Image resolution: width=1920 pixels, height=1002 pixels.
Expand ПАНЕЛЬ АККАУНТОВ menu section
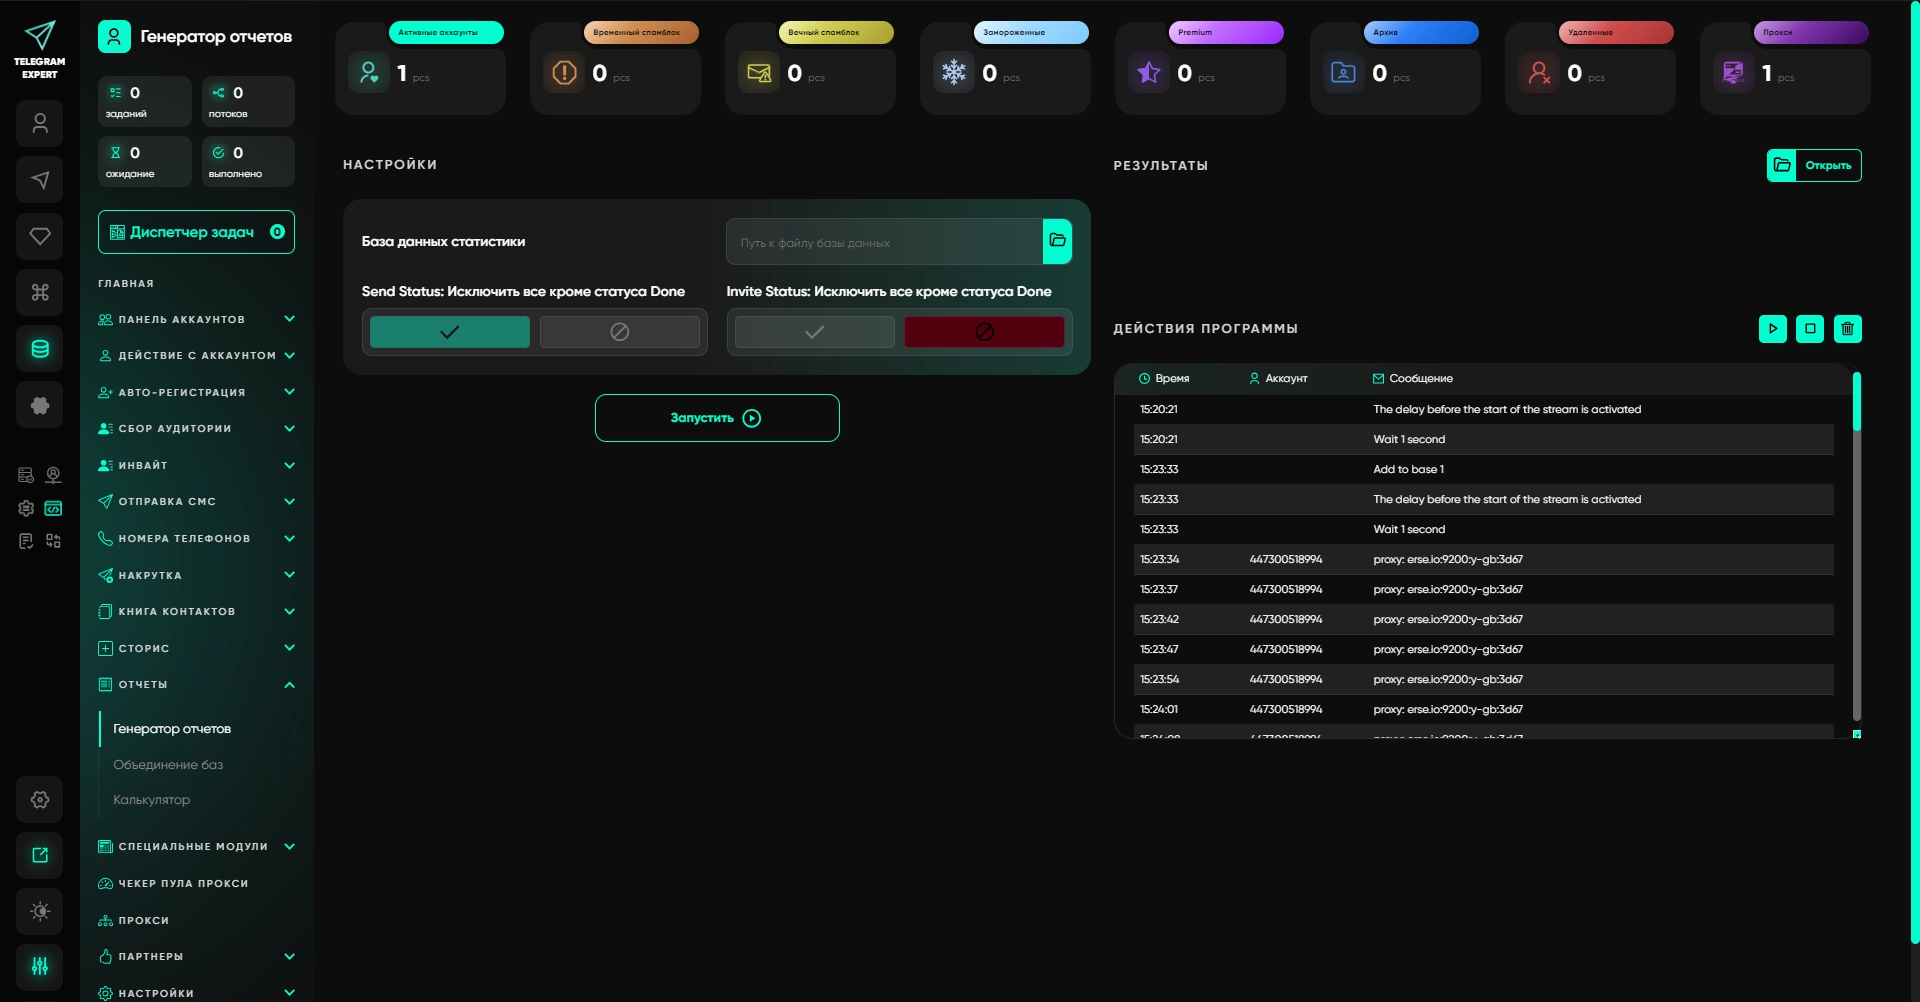point(196,319)
